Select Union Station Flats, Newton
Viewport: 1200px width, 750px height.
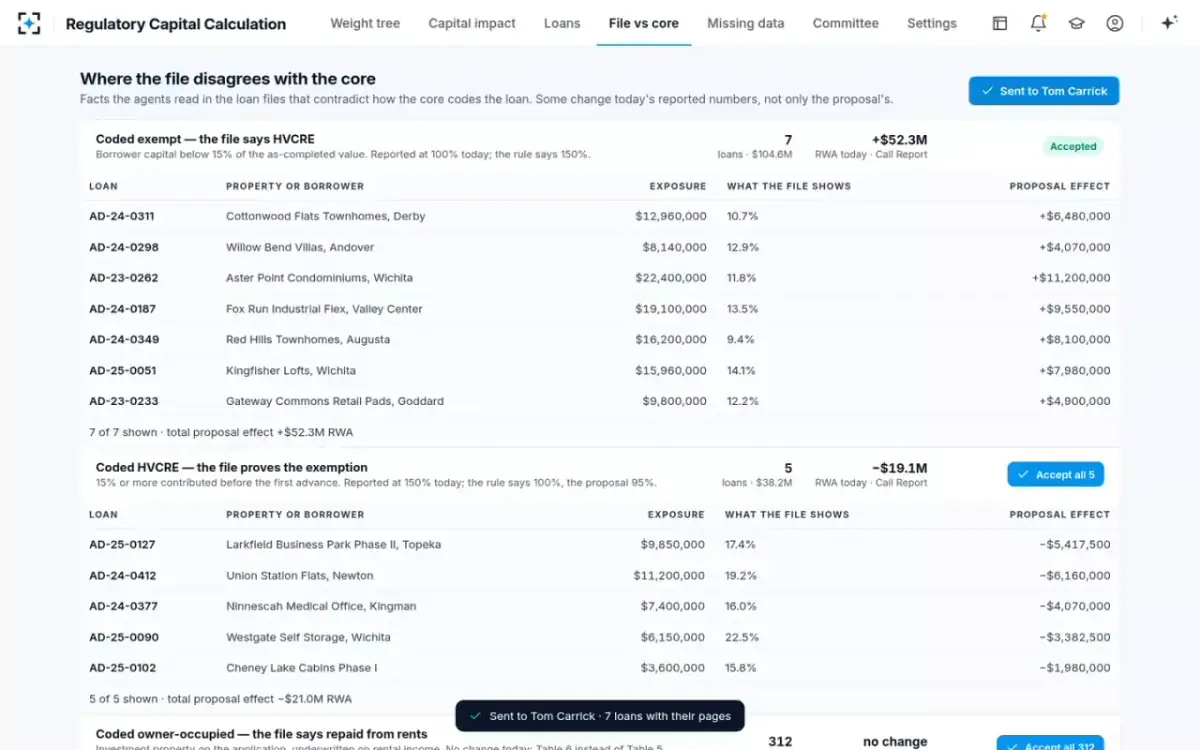[x=300, y=576]
